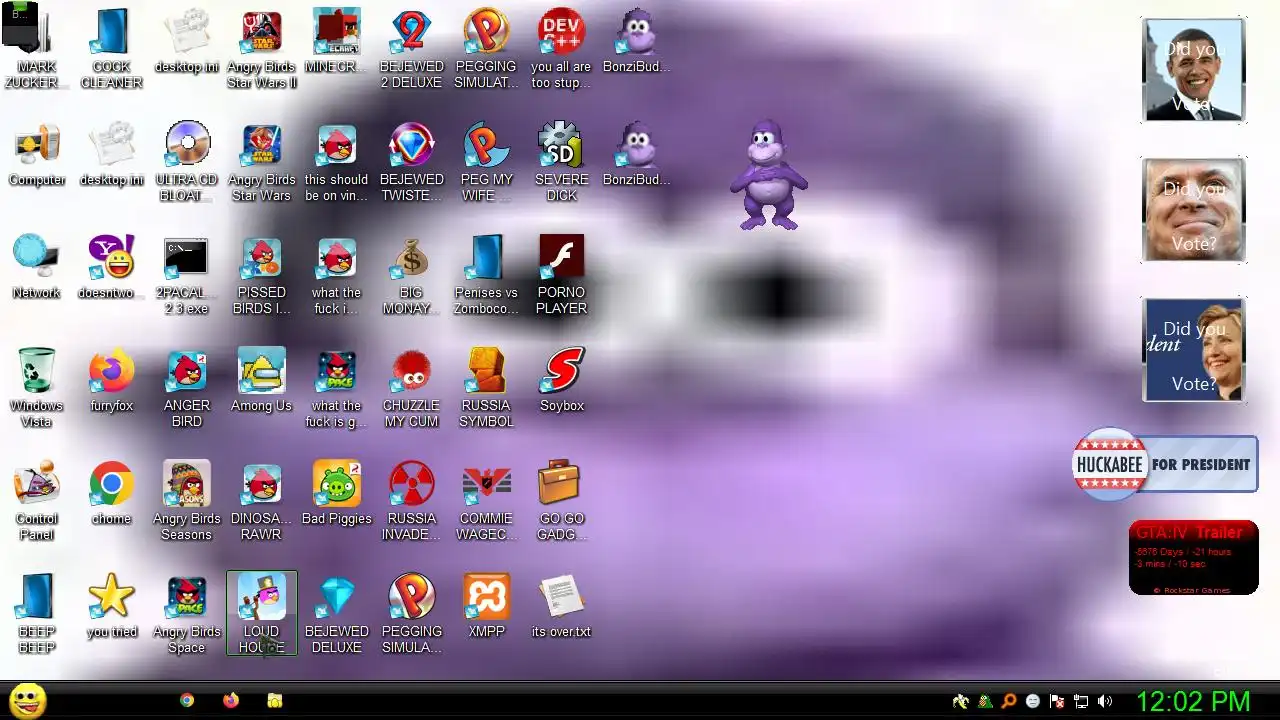Open the Flash Player shortcut icon
This screenshot has width=1280, height=720.
[x=562, y=276]
